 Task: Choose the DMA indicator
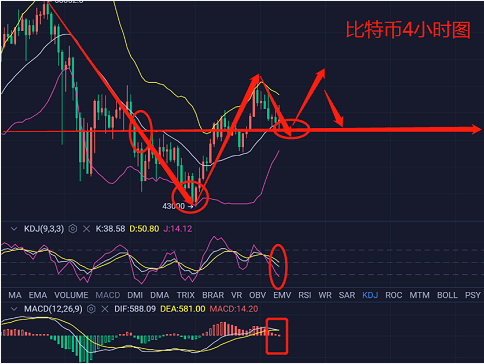coord(160,295)
